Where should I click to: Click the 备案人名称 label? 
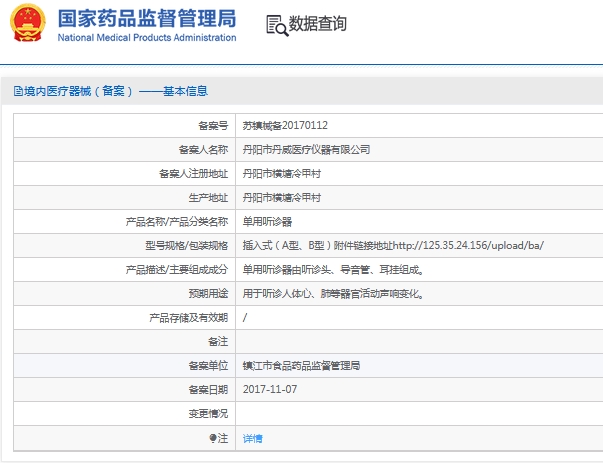(203, 150)
